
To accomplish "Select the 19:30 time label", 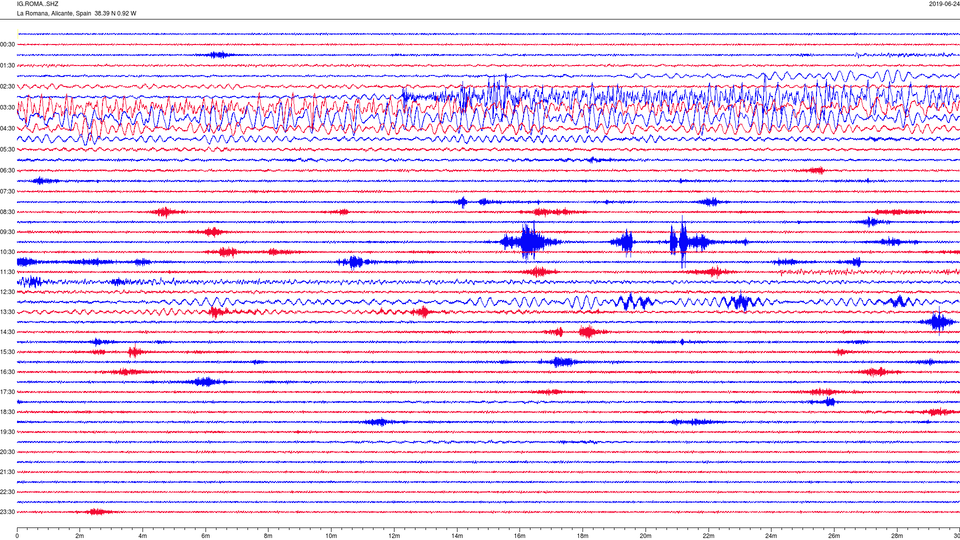I will (7, 432).
